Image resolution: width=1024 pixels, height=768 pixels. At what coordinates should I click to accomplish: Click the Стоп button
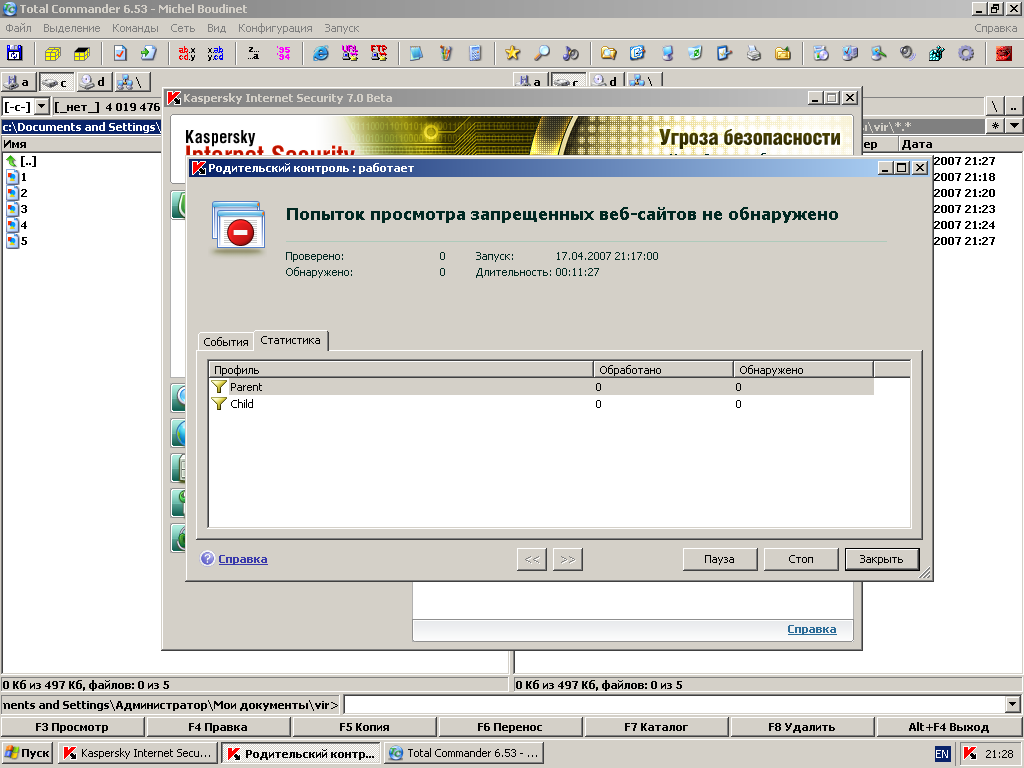801,559
